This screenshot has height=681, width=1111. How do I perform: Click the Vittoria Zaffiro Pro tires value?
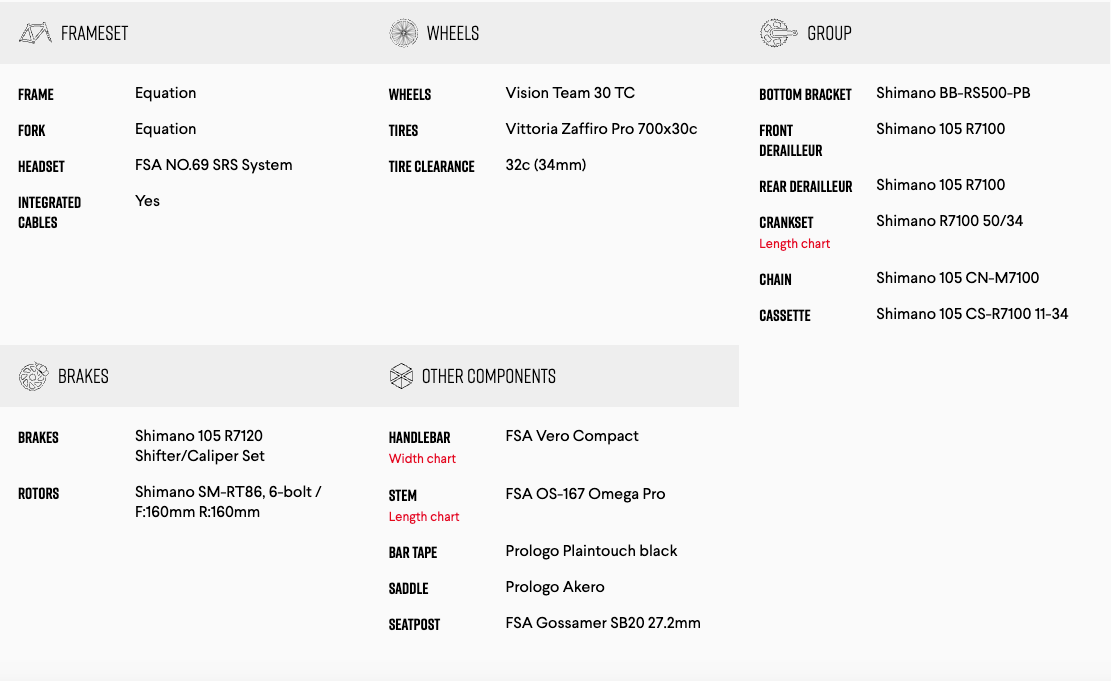point(601,129)
